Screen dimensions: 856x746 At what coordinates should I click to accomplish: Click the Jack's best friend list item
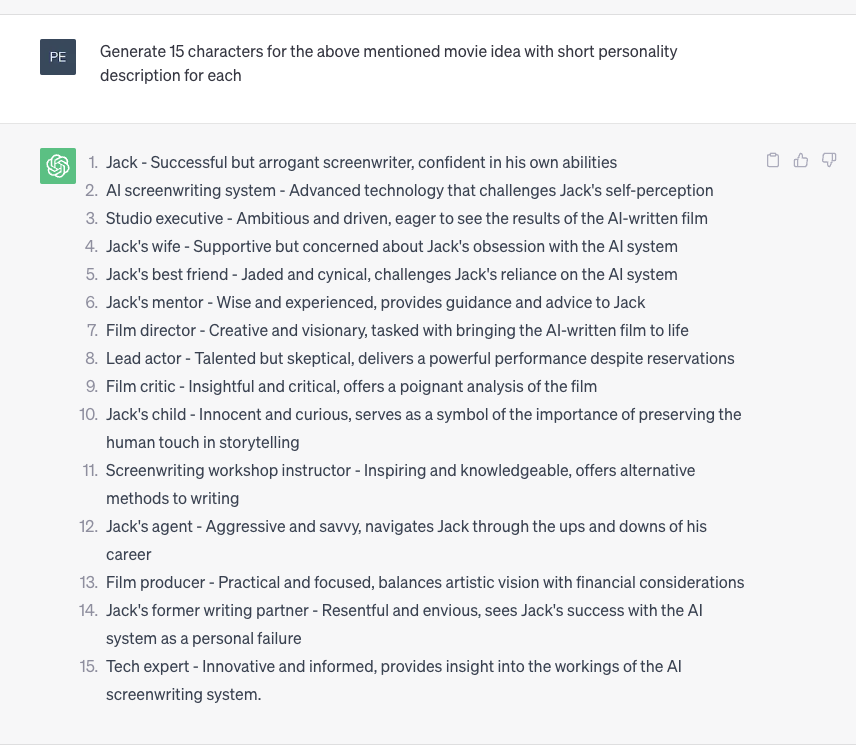pyautogui.click(x=391, y=274)
